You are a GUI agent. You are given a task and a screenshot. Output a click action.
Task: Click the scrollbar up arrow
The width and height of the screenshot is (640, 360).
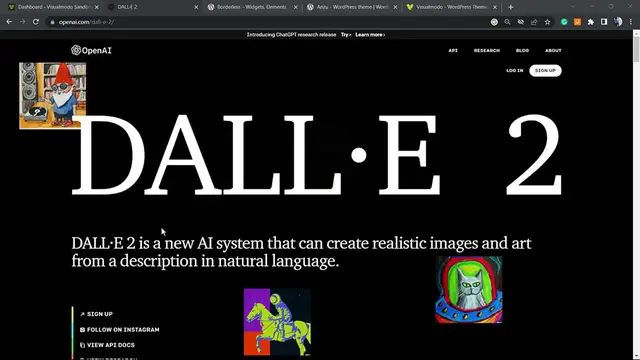pyautogui.click(x=636, y=33)
